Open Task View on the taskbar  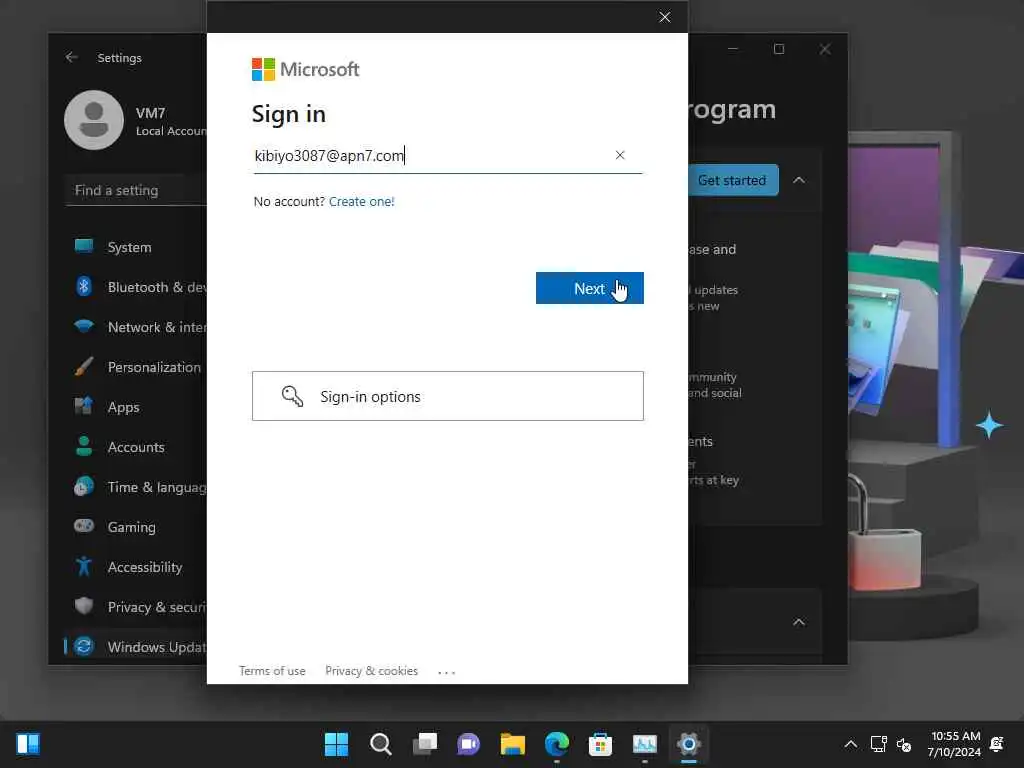coord(424,744)
